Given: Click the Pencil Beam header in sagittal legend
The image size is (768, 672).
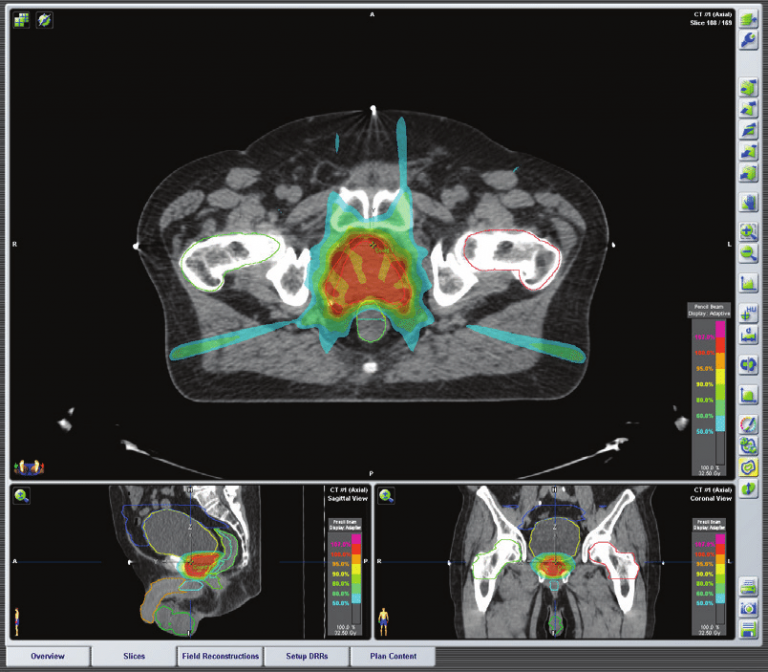Looking at the screenshot, I should click(345, 525).
